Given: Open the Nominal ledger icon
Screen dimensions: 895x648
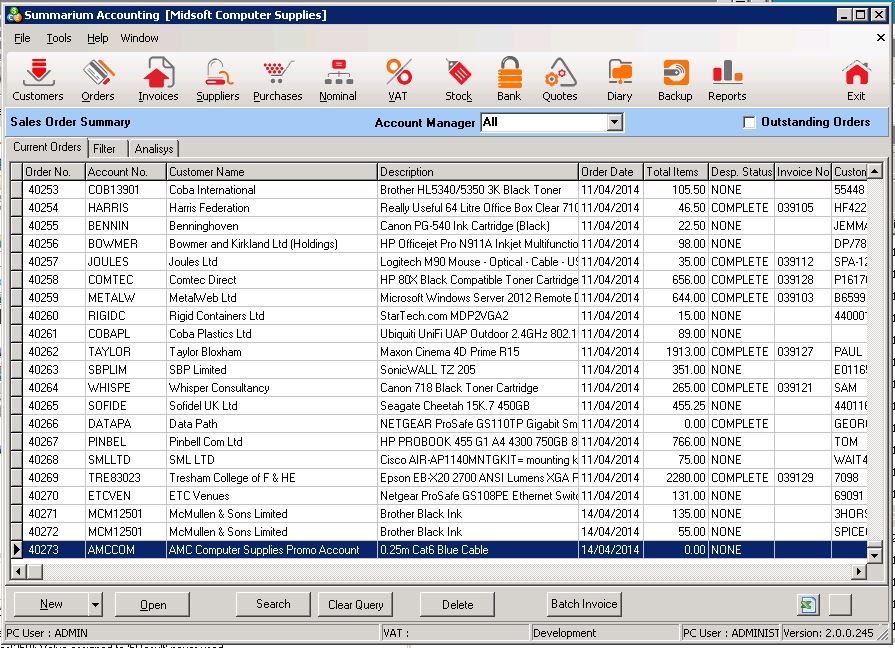Looking at the screenshot, I should [x=338, y=80].
